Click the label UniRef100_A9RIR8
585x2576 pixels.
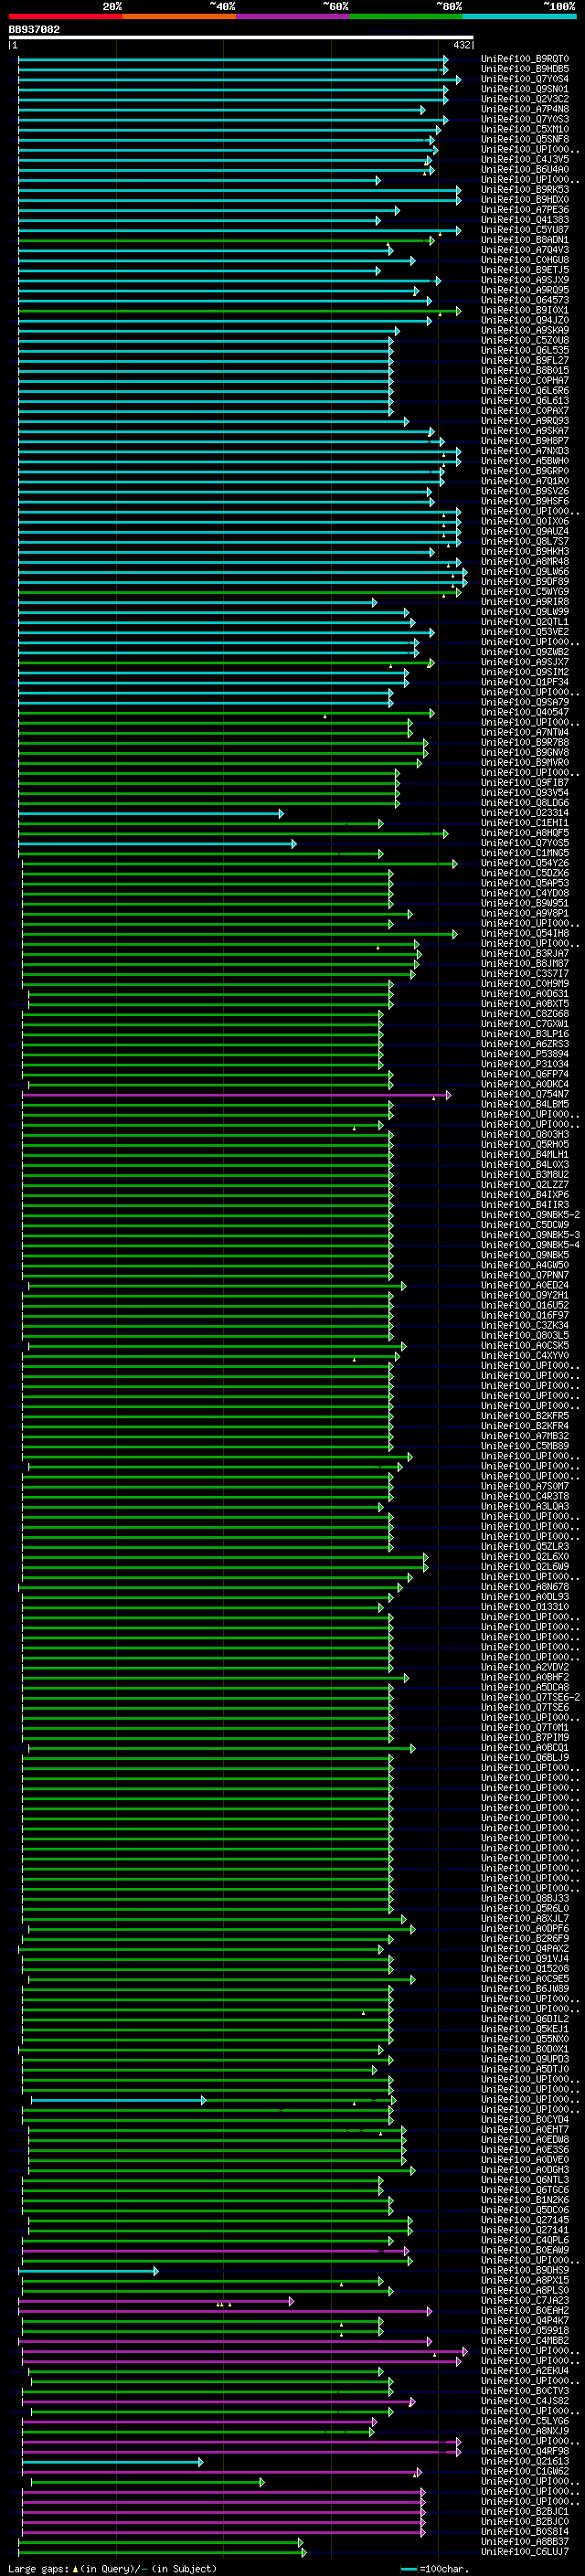coord(525,602)
